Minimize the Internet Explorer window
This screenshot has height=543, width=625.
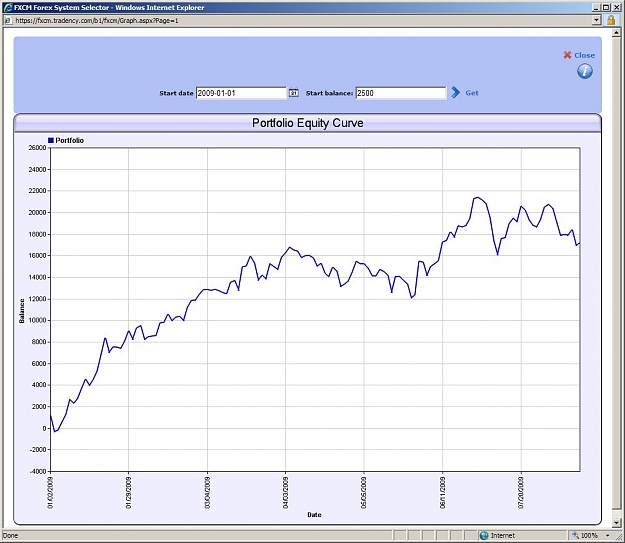click(x=596, y=7)
